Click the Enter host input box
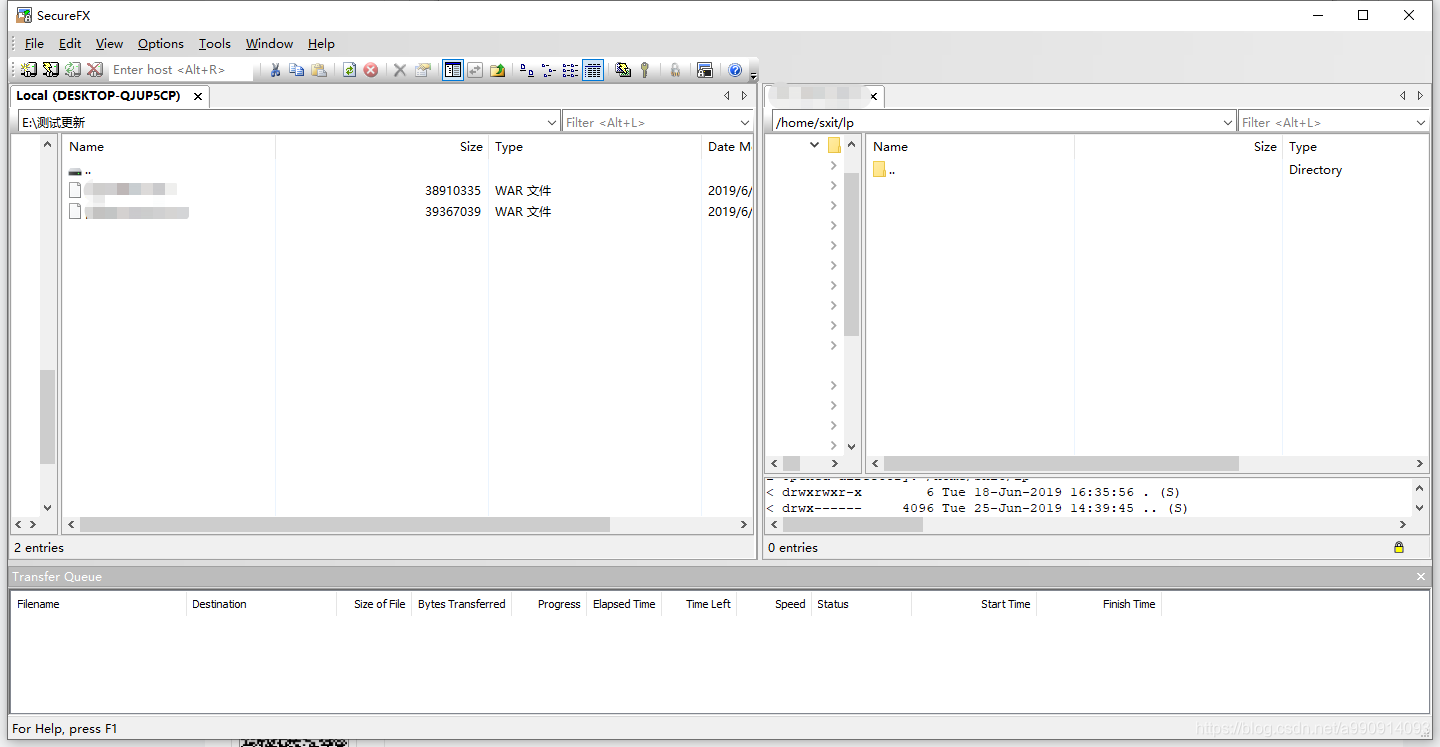 pos(180,70)
